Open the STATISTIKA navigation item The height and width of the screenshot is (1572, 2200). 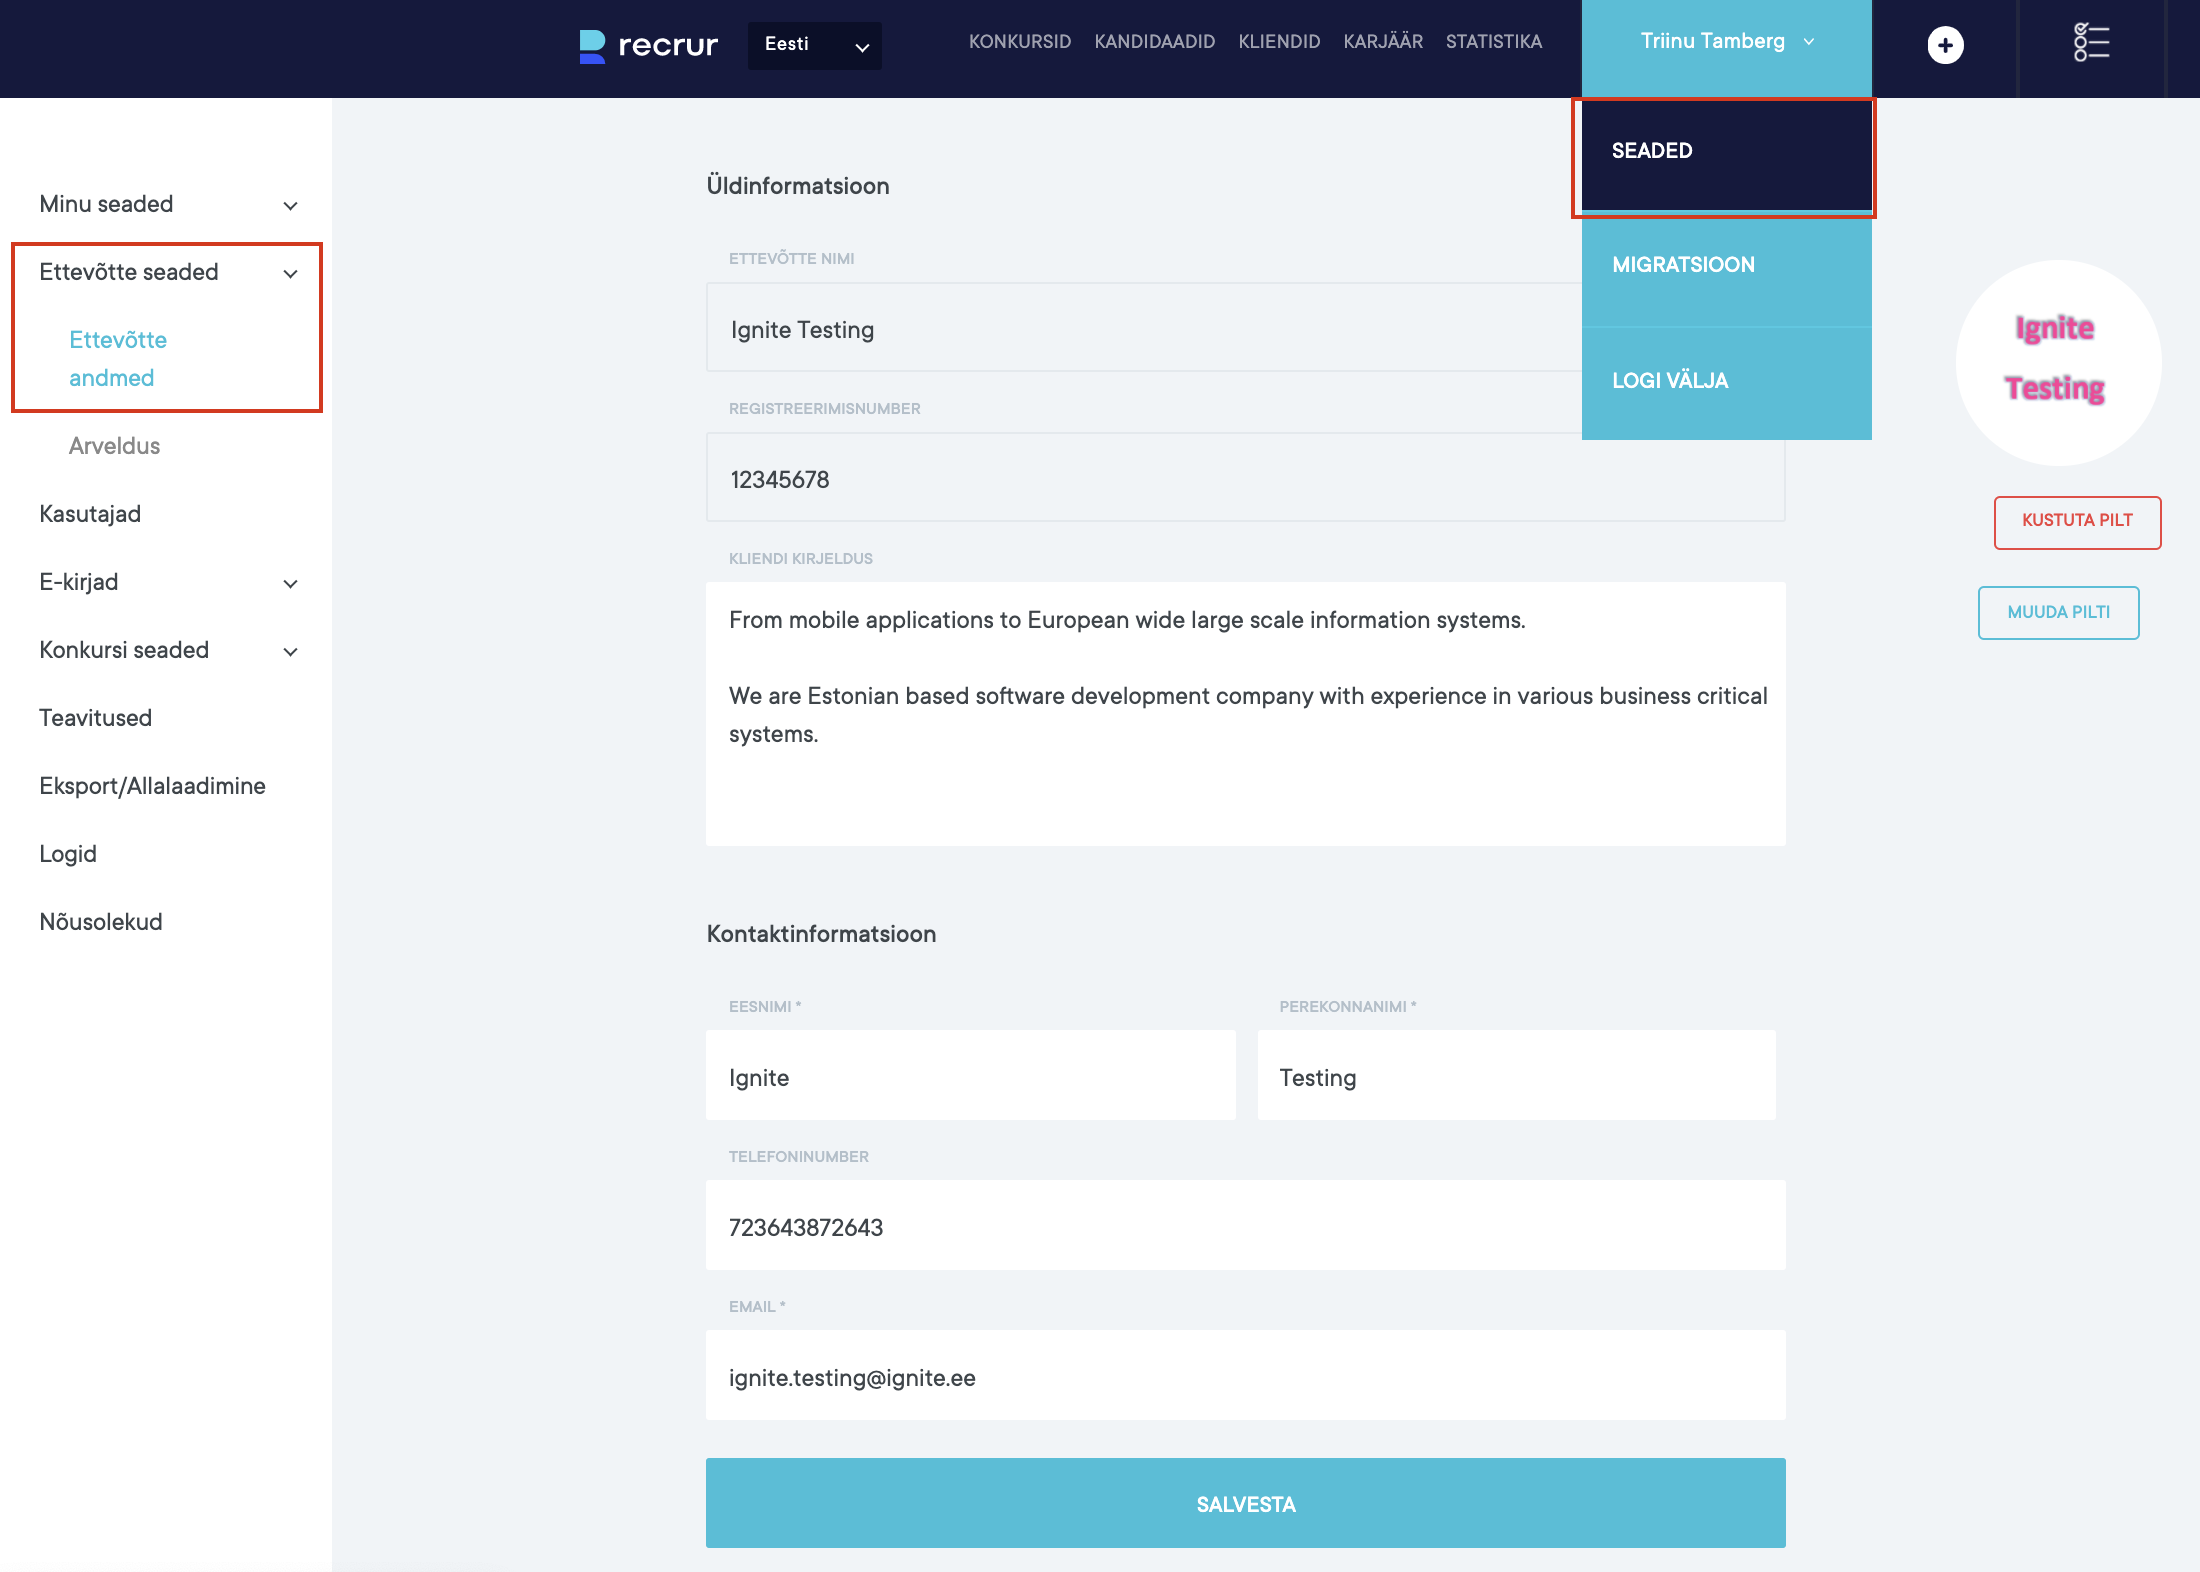[x=1493, y=42]
